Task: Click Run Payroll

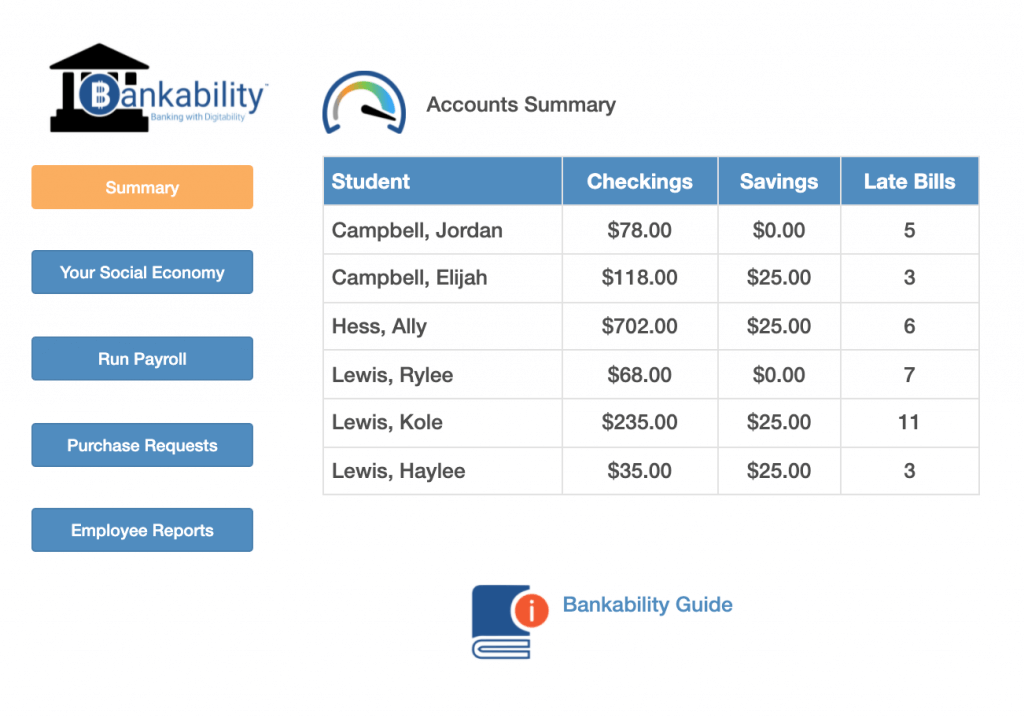Action: pyautogui.click(x=141, y=358)
